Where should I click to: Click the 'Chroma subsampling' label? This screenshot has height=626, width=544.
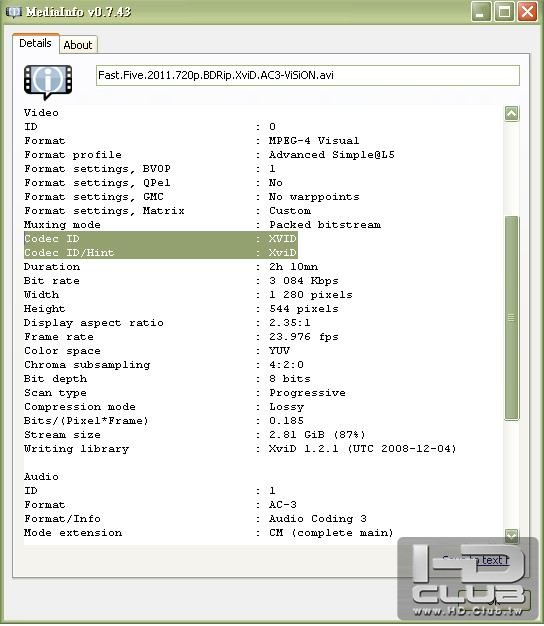click(87, 365)
